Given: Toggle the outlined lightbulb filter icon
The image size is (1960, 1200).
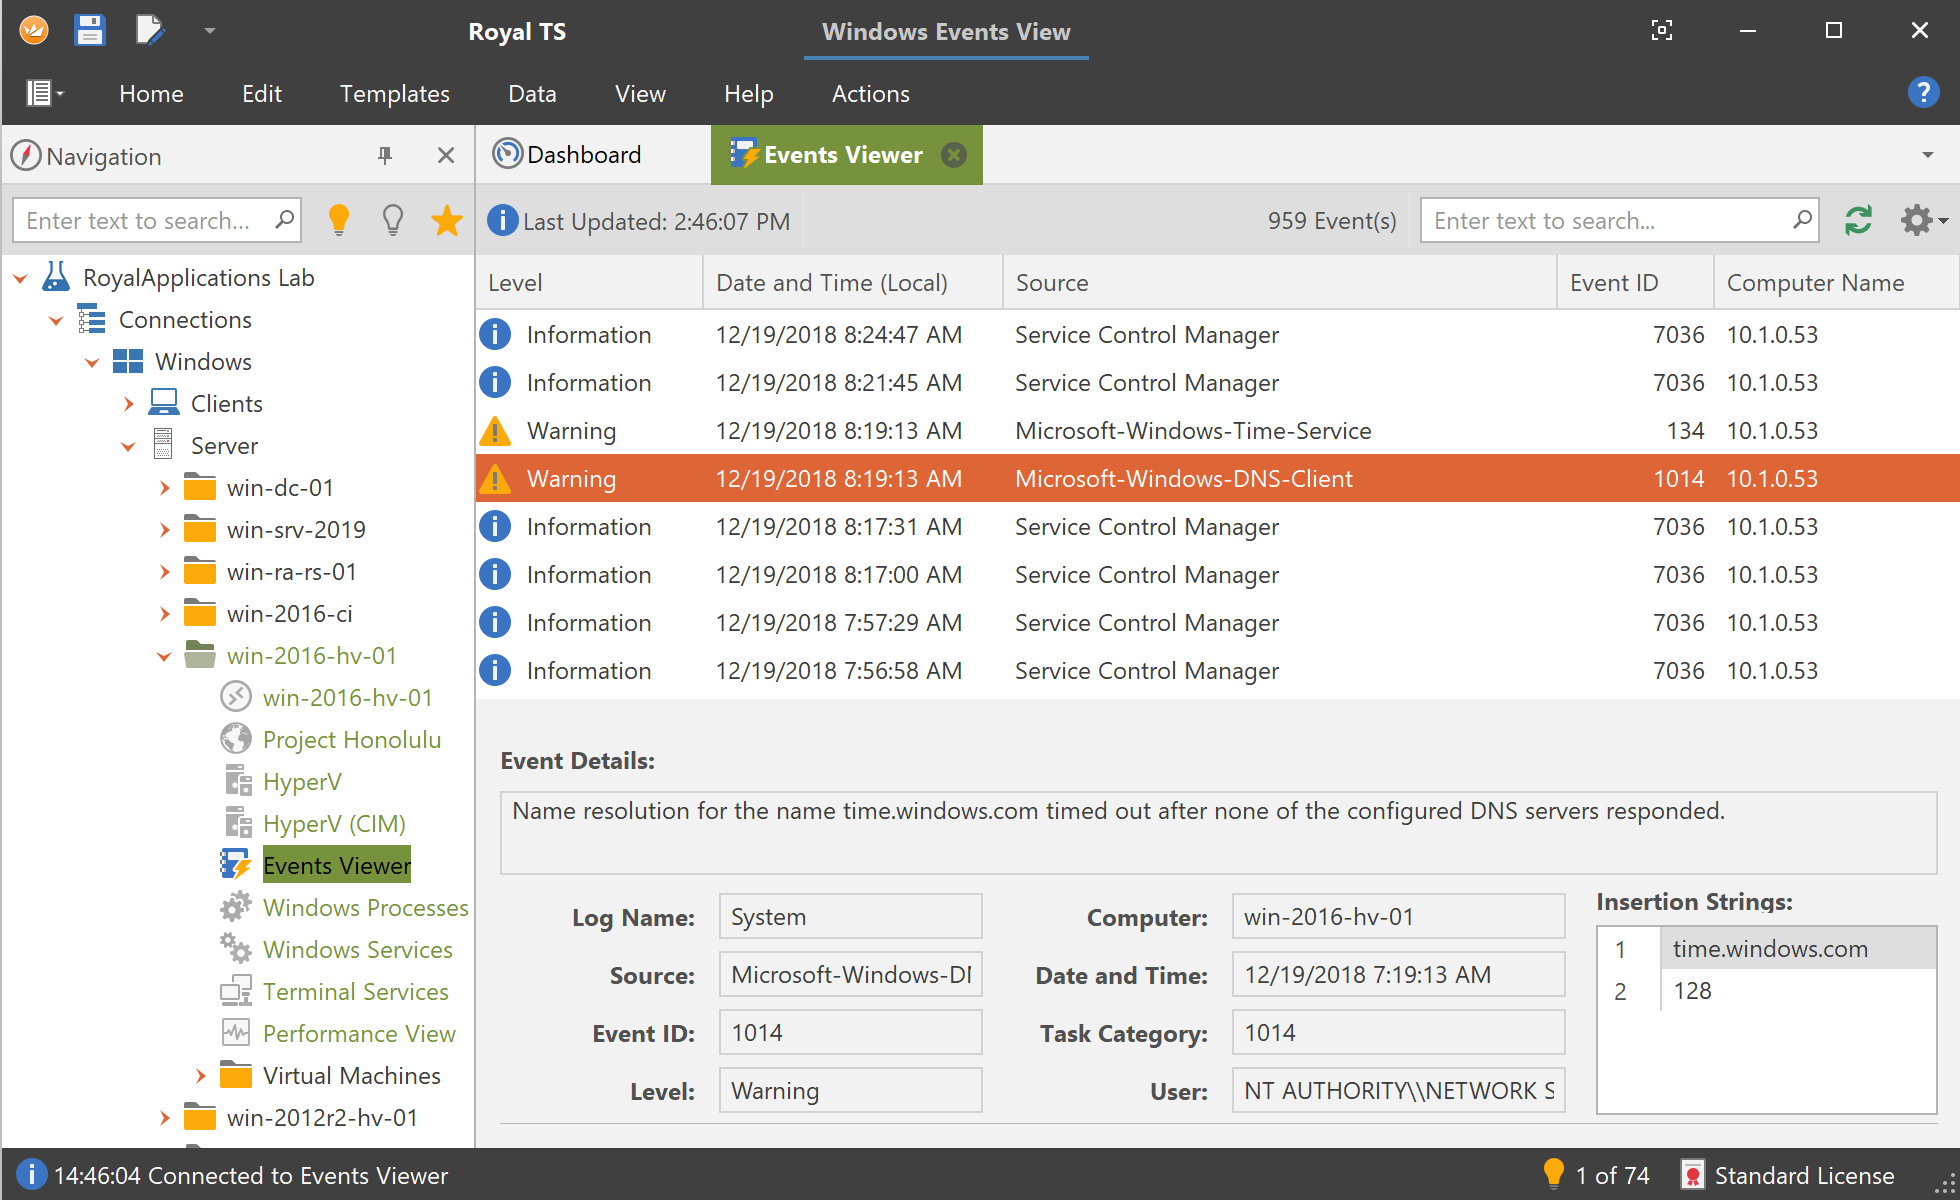Looking at the screenshot, I should (393, 220).
